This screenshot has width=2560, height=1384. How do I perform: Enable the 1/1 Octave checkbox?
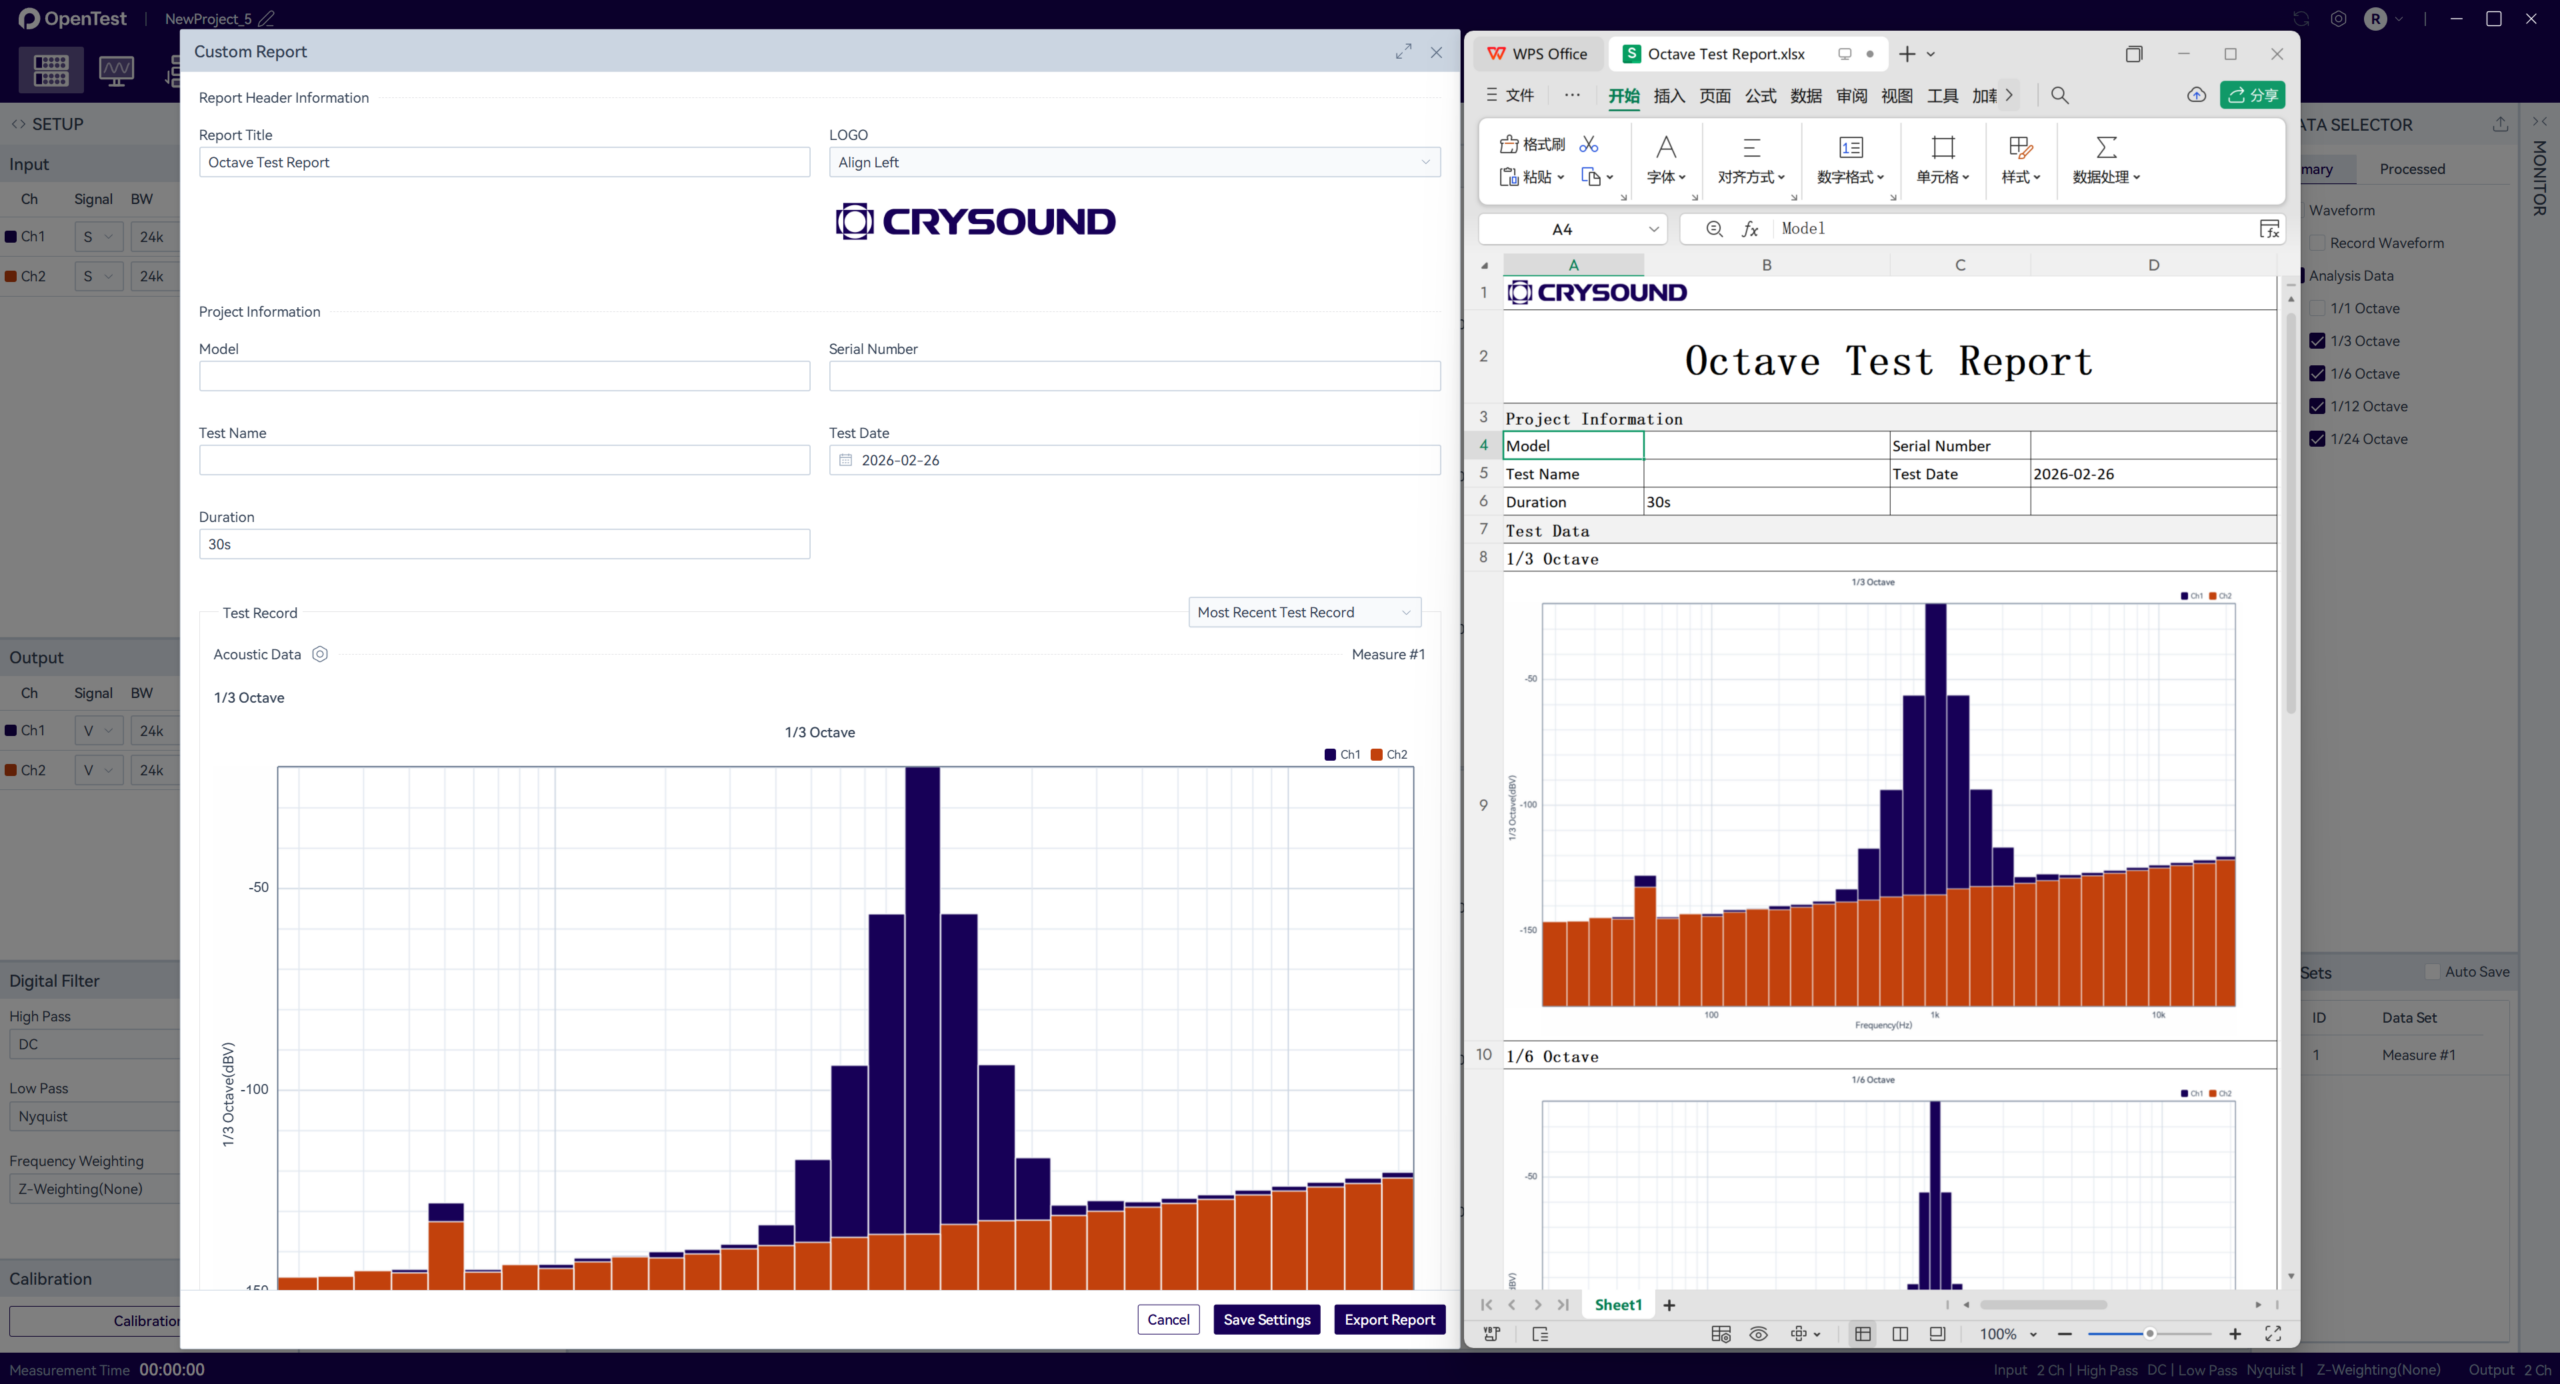pos(2317,308)
